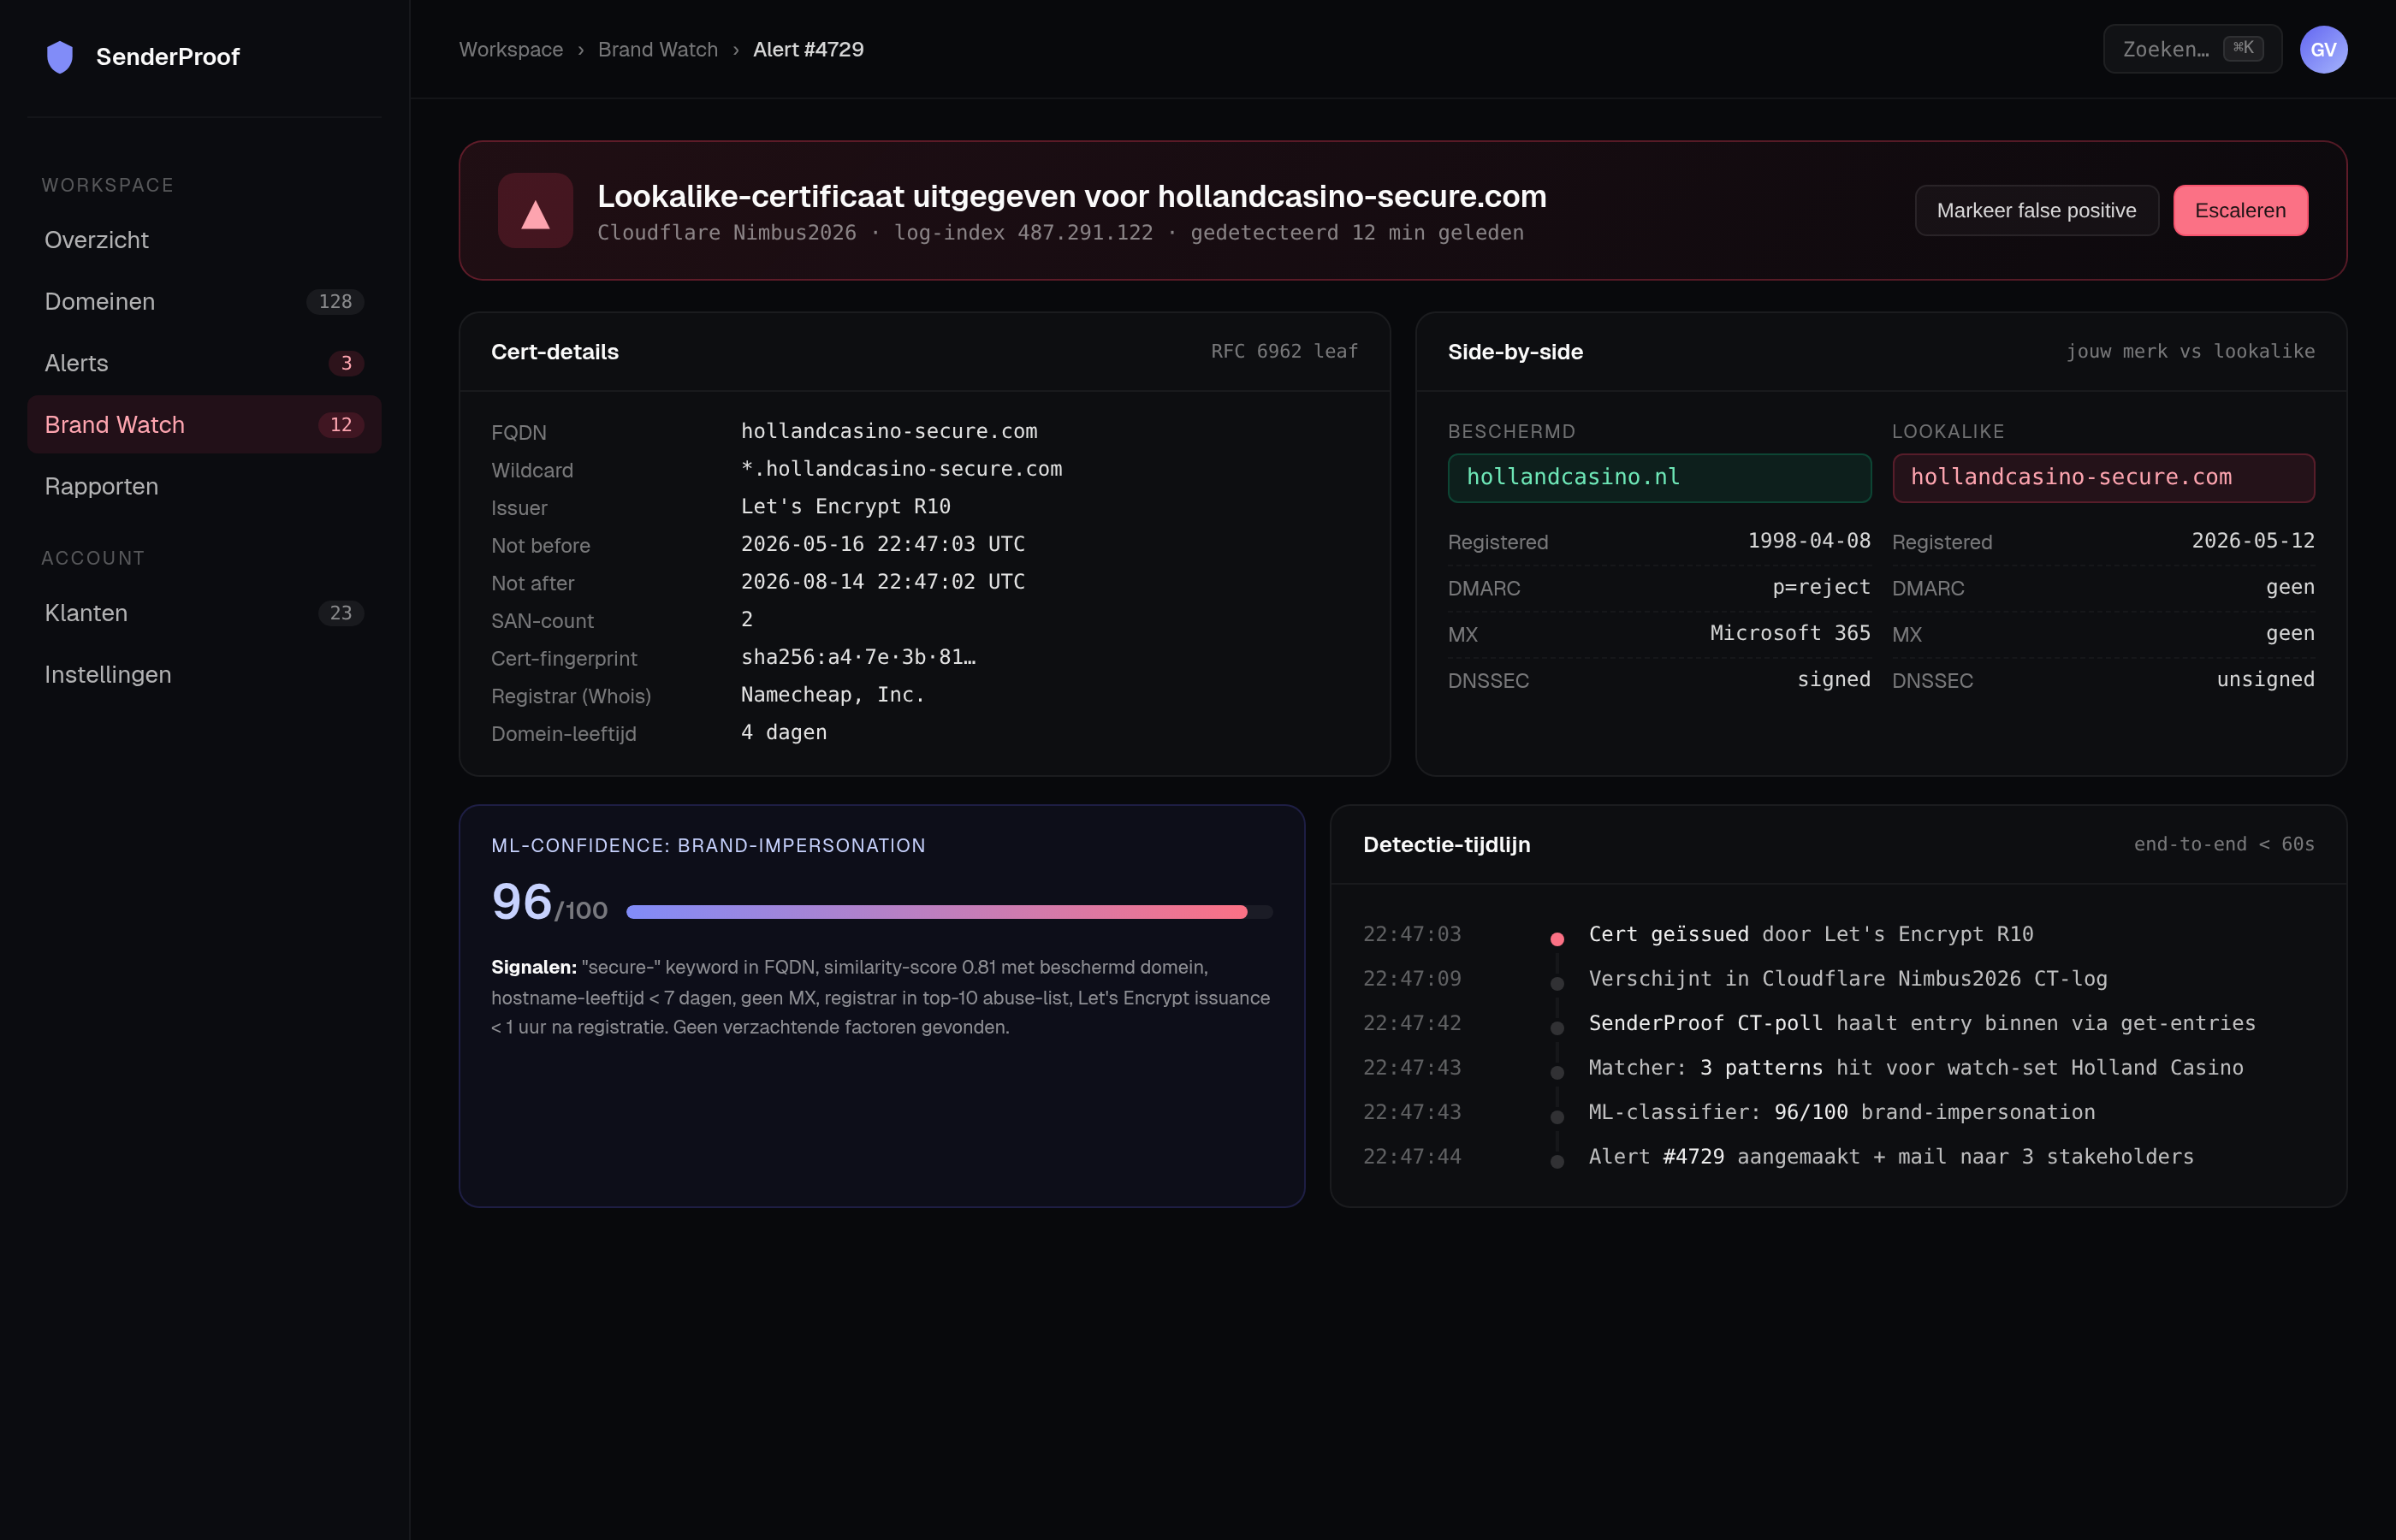Viewport: 2396px width, 1540px height.
Task: Click the wildcard value *.hollandcasino-secure.com
Action: [x=901, y=469]
